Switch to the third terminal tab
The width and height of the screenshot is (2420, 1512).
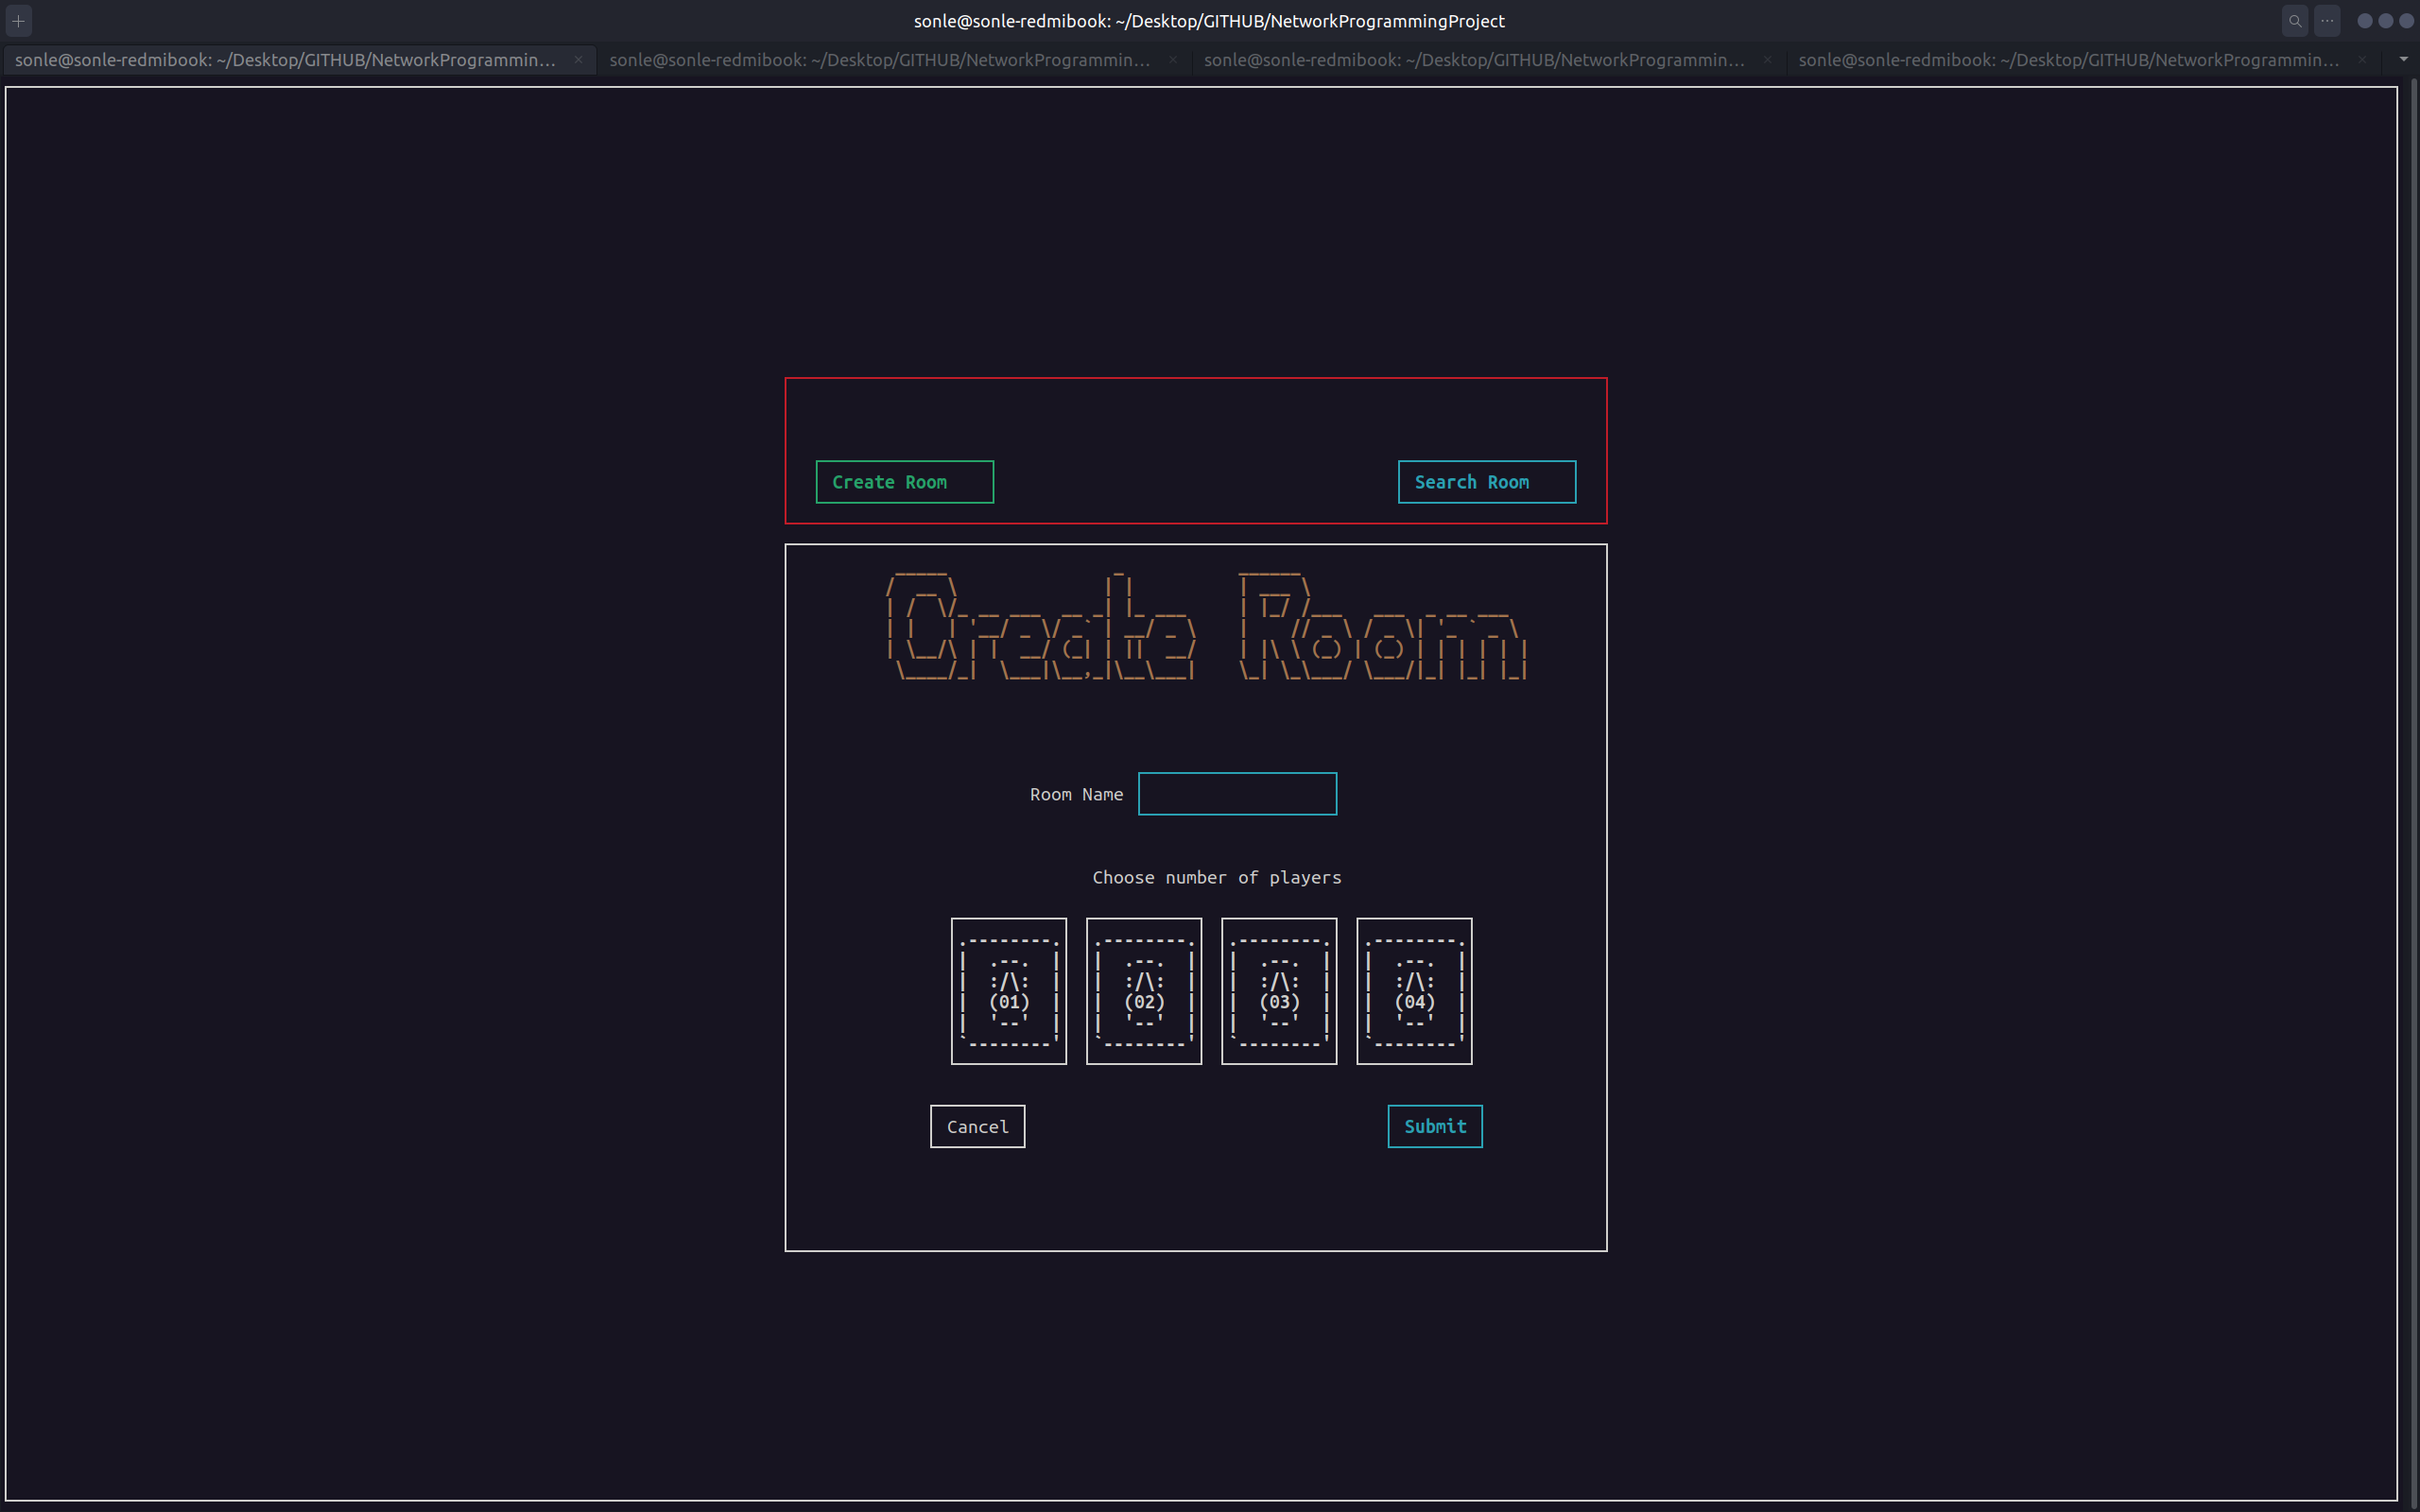coord(1474,60)
